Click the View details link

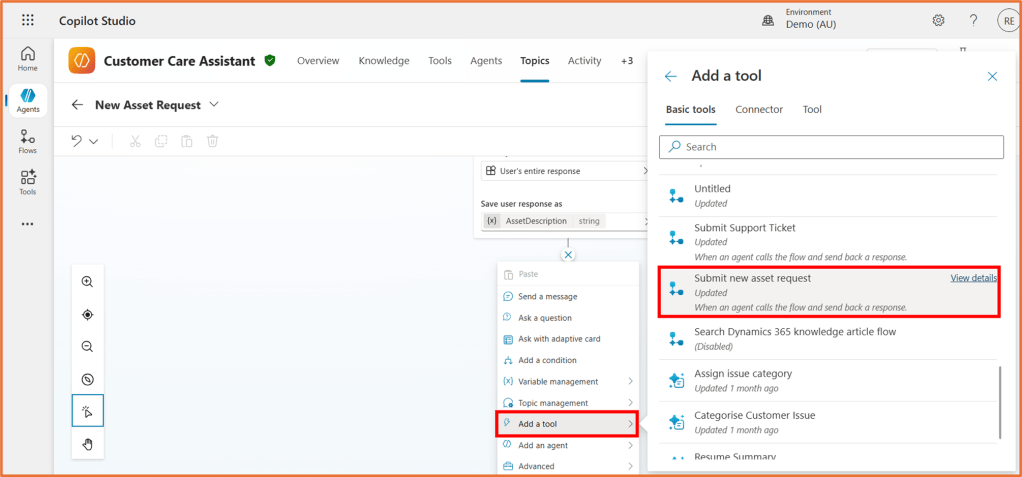[x=973, y=278]
